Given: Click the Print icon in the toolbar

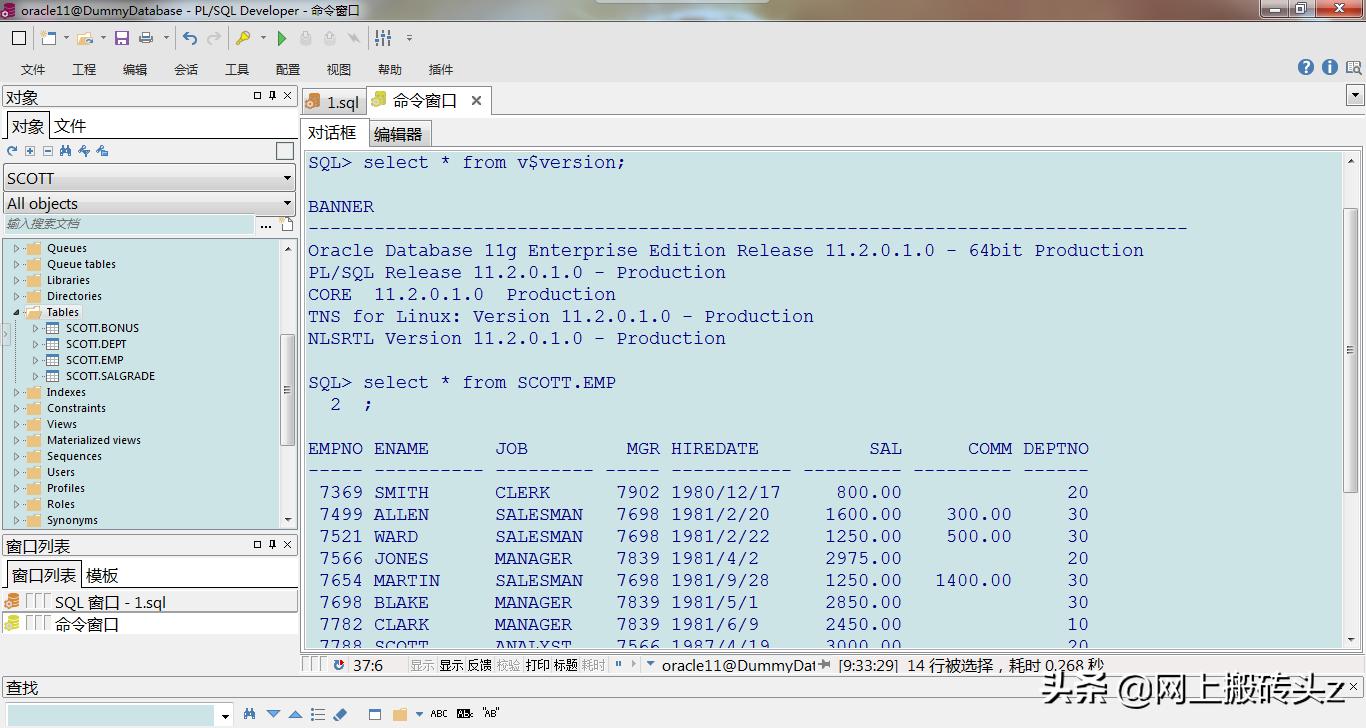Looking at the screenshot, I should (147, 38).
